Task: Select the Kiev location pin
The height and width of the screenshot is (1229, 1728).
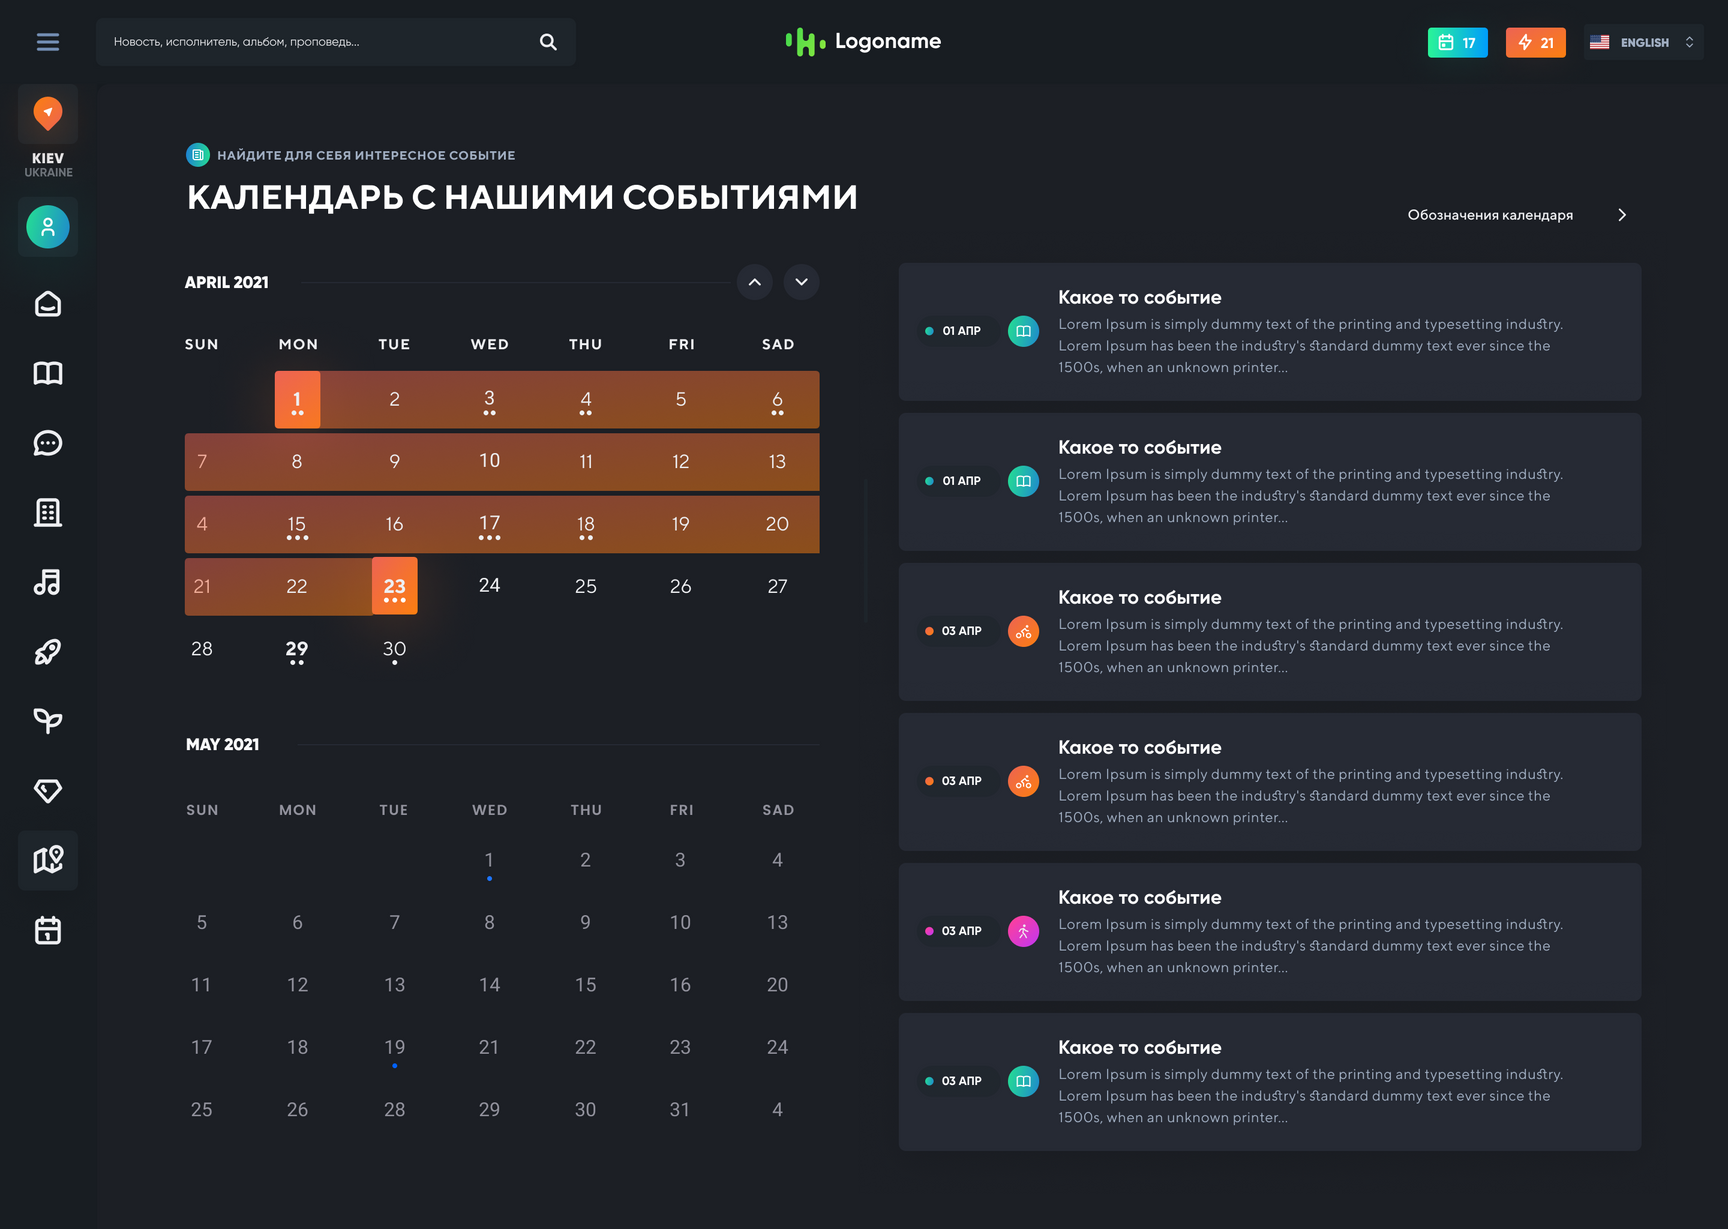Action: click(48, 114)
